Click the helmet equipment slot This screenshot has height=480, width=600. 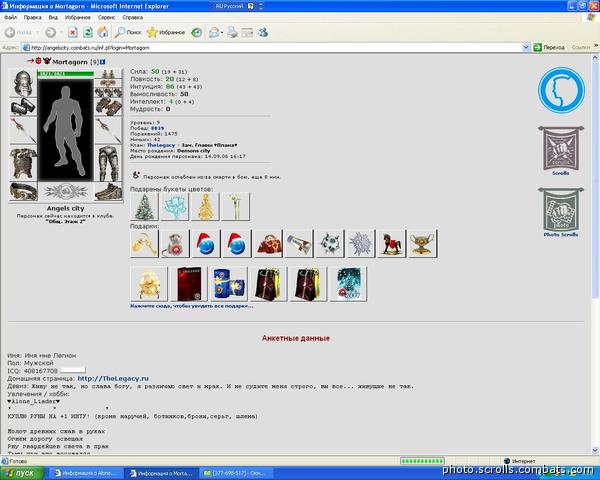23,83
